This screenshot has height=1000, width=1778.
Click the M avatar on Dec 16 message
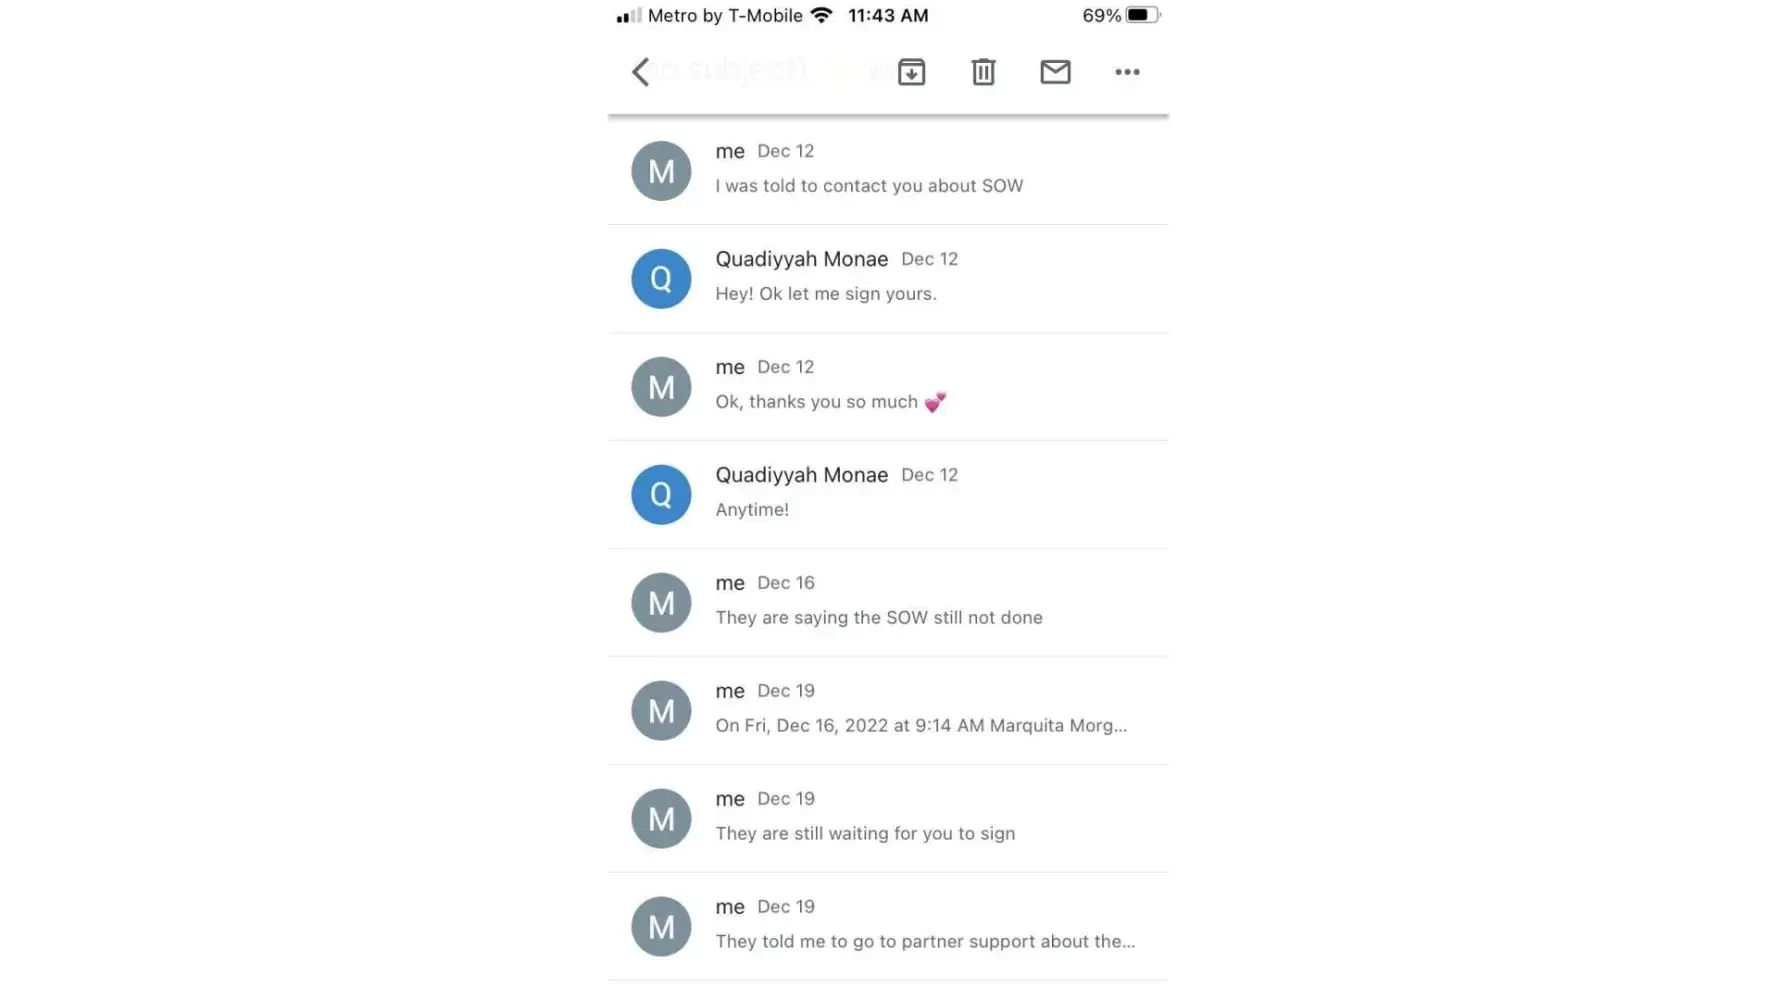pyautogui.click(x=661, y=603)
